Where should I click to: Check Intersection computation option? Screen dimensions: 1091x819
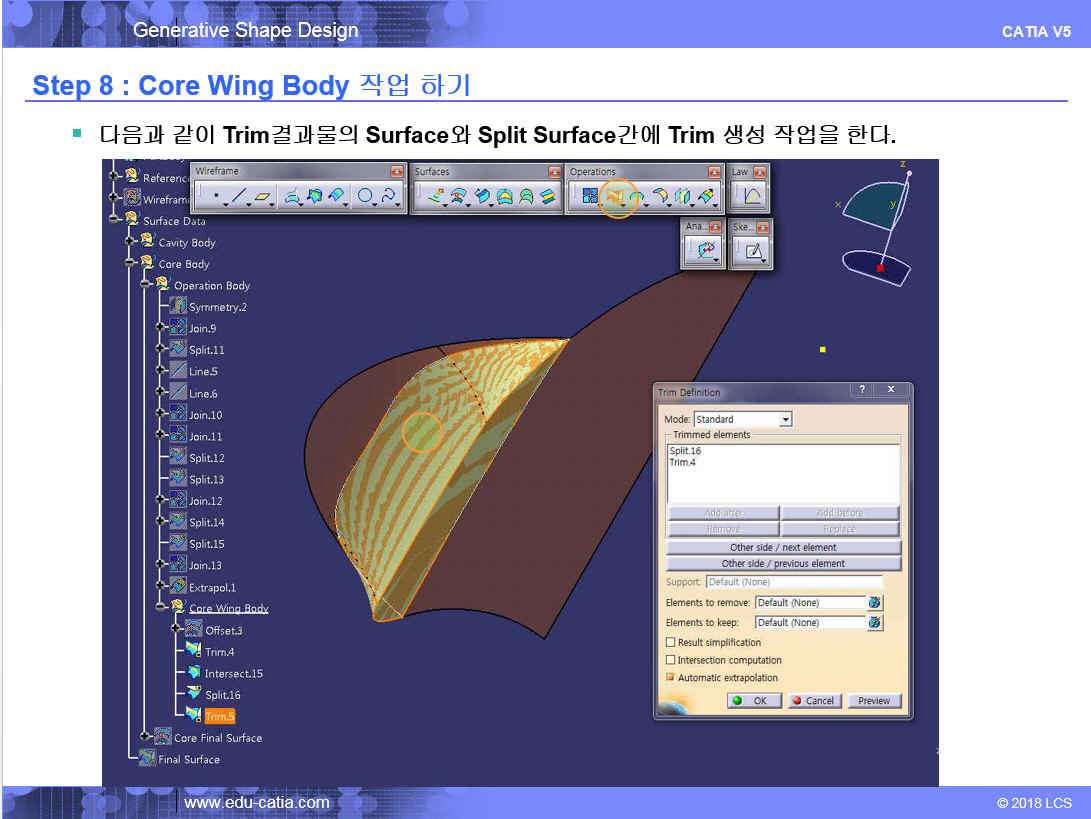tap(671, 660)
